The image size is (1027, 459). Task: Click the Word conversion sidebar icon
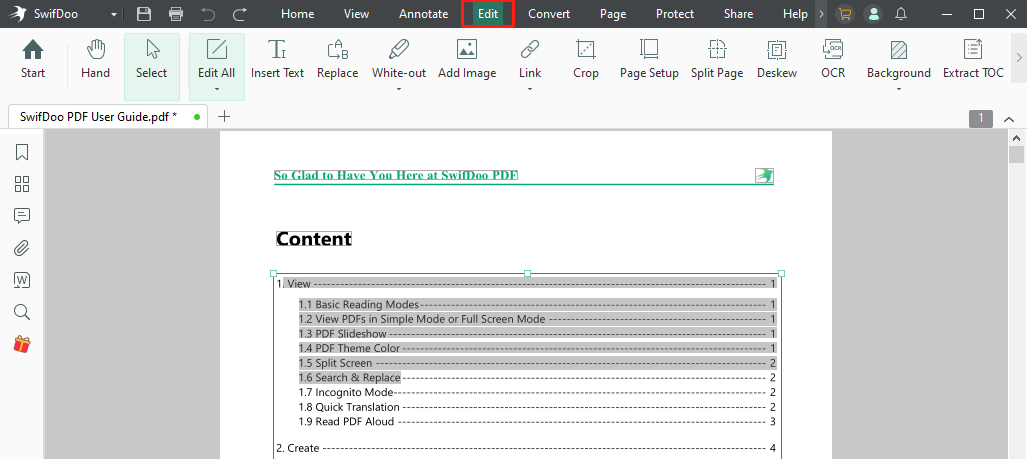coord(22,280)
